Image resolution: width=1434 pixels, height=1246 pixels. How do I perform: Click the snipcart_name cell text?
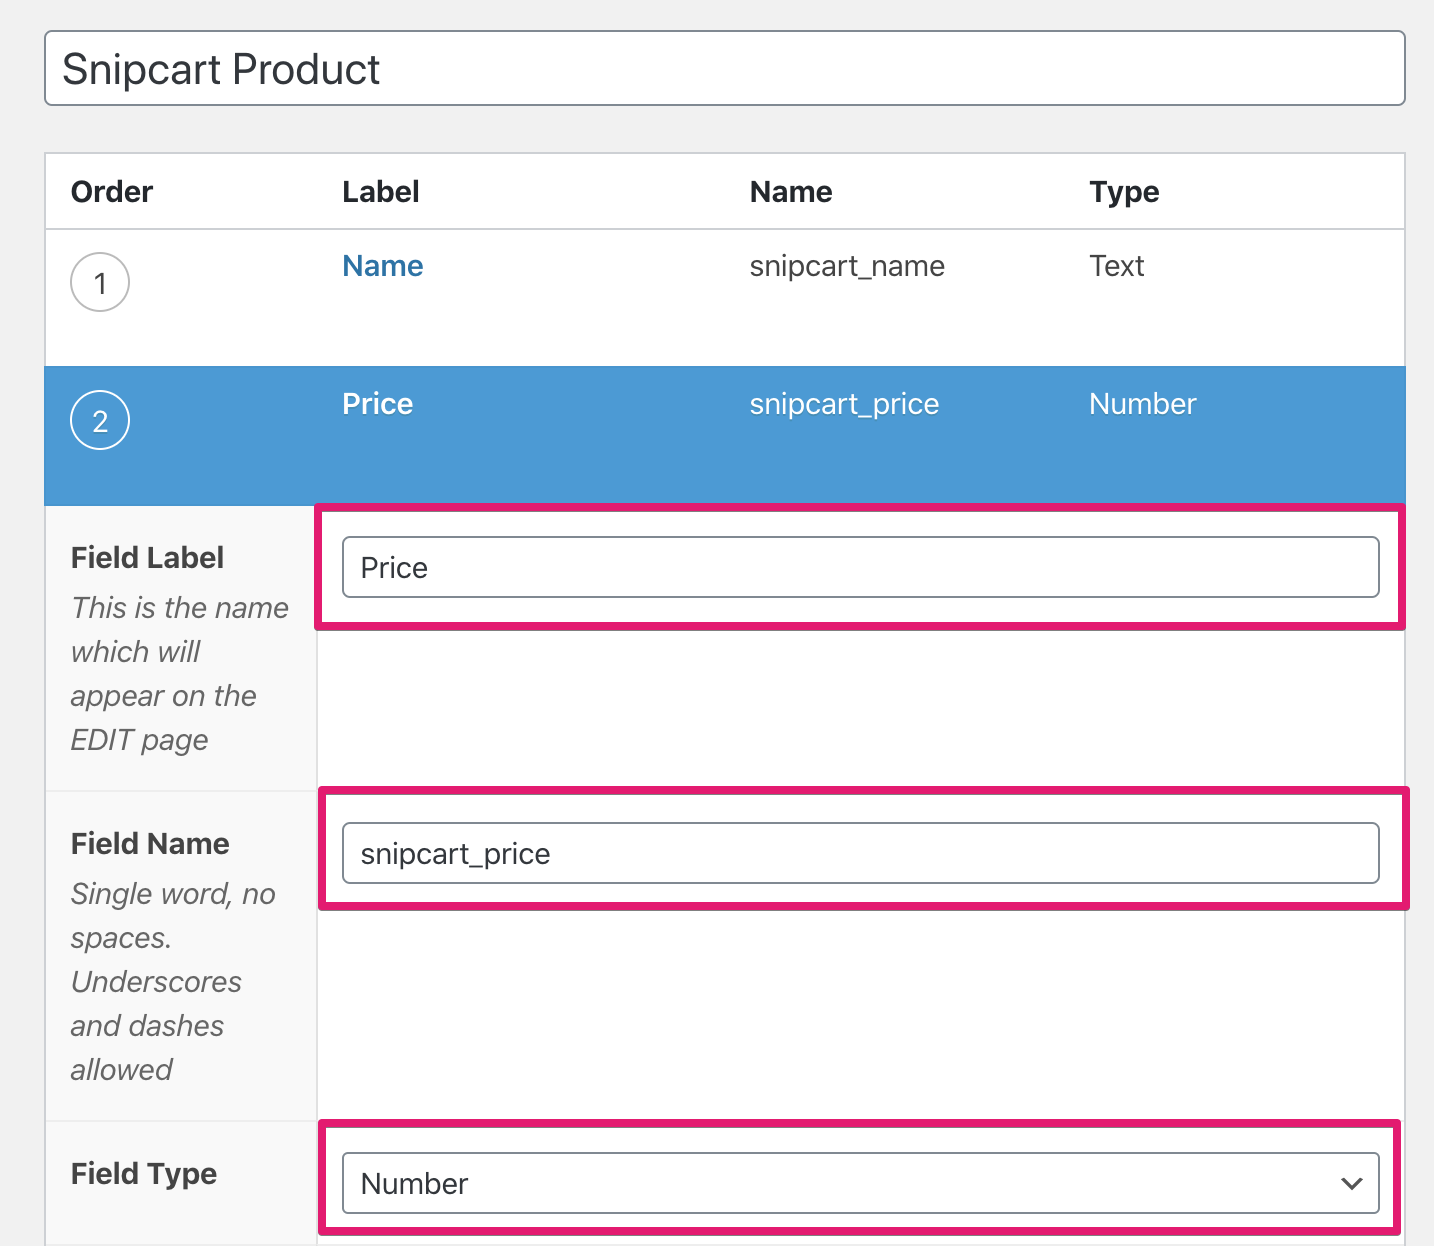(x=847, y=266)
